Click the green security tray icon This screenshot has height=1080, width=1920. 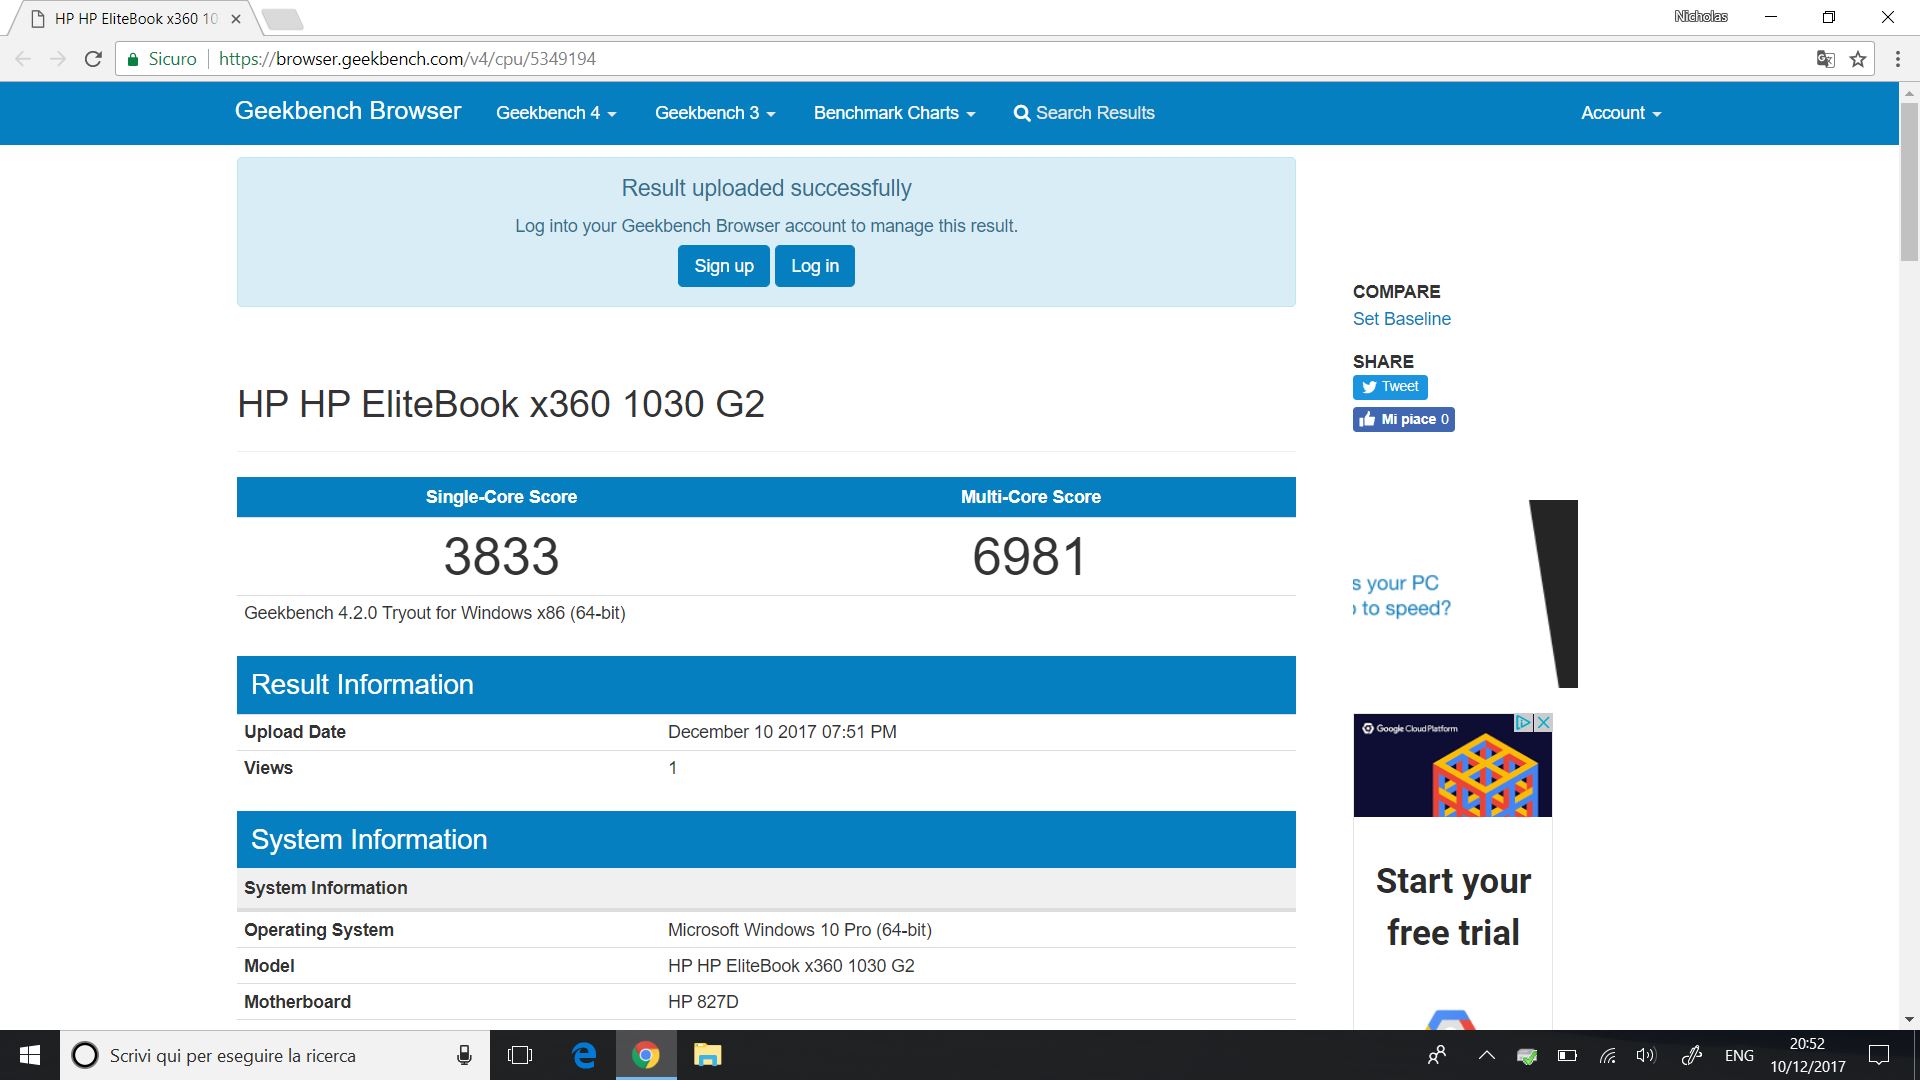click(x=1527, y=1055)
